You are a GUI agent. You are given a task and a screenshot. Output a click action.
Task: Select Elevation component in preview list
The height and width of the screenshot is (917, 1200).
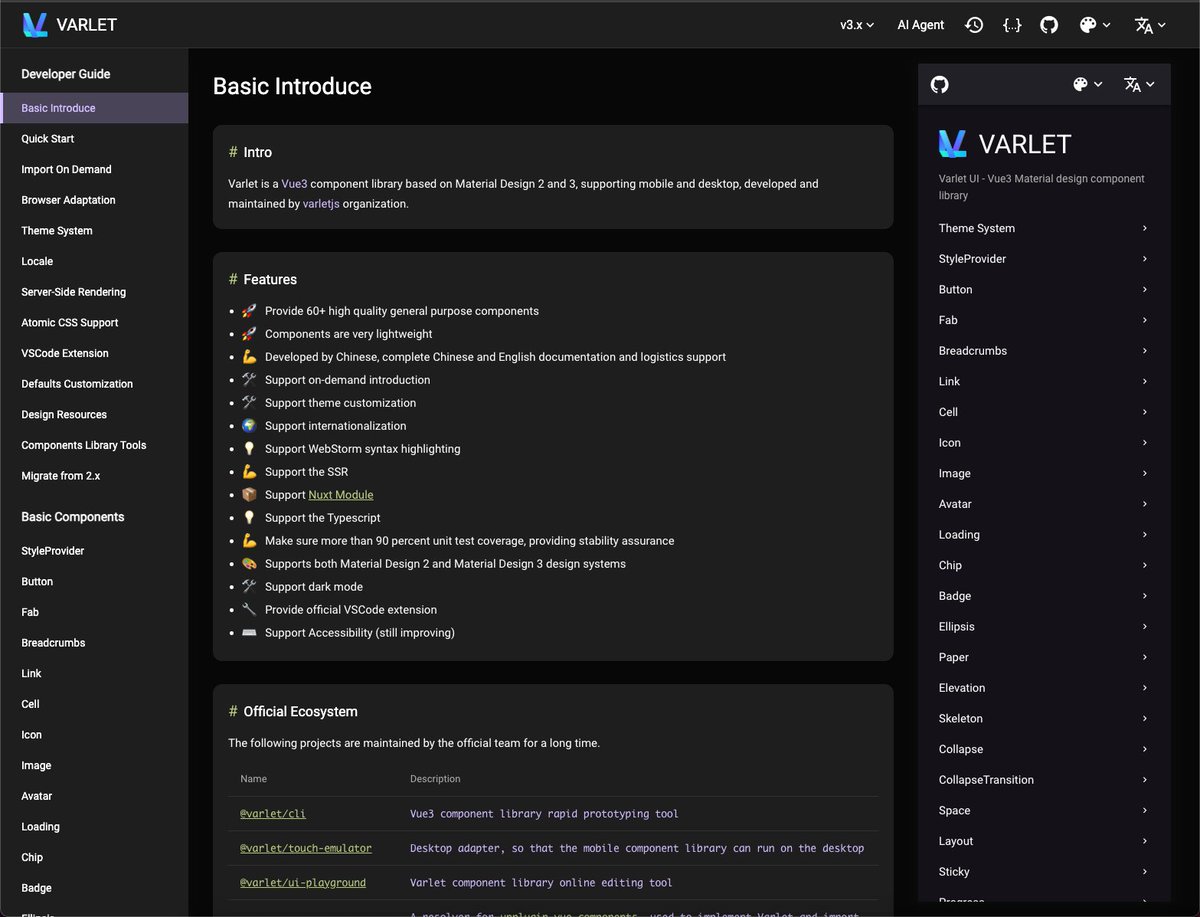coord(1044,688)
